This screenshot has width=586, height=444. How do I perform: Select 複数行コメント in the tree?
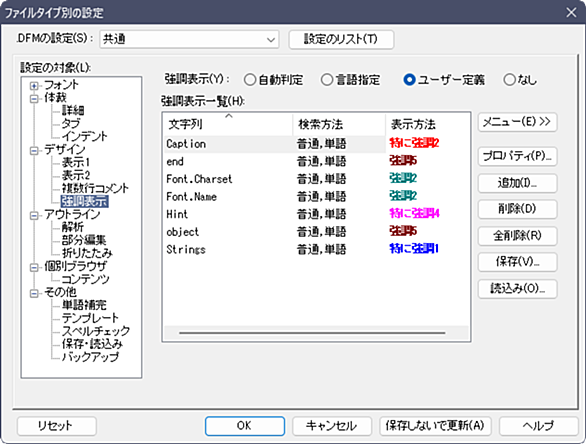tap(95, 188)
